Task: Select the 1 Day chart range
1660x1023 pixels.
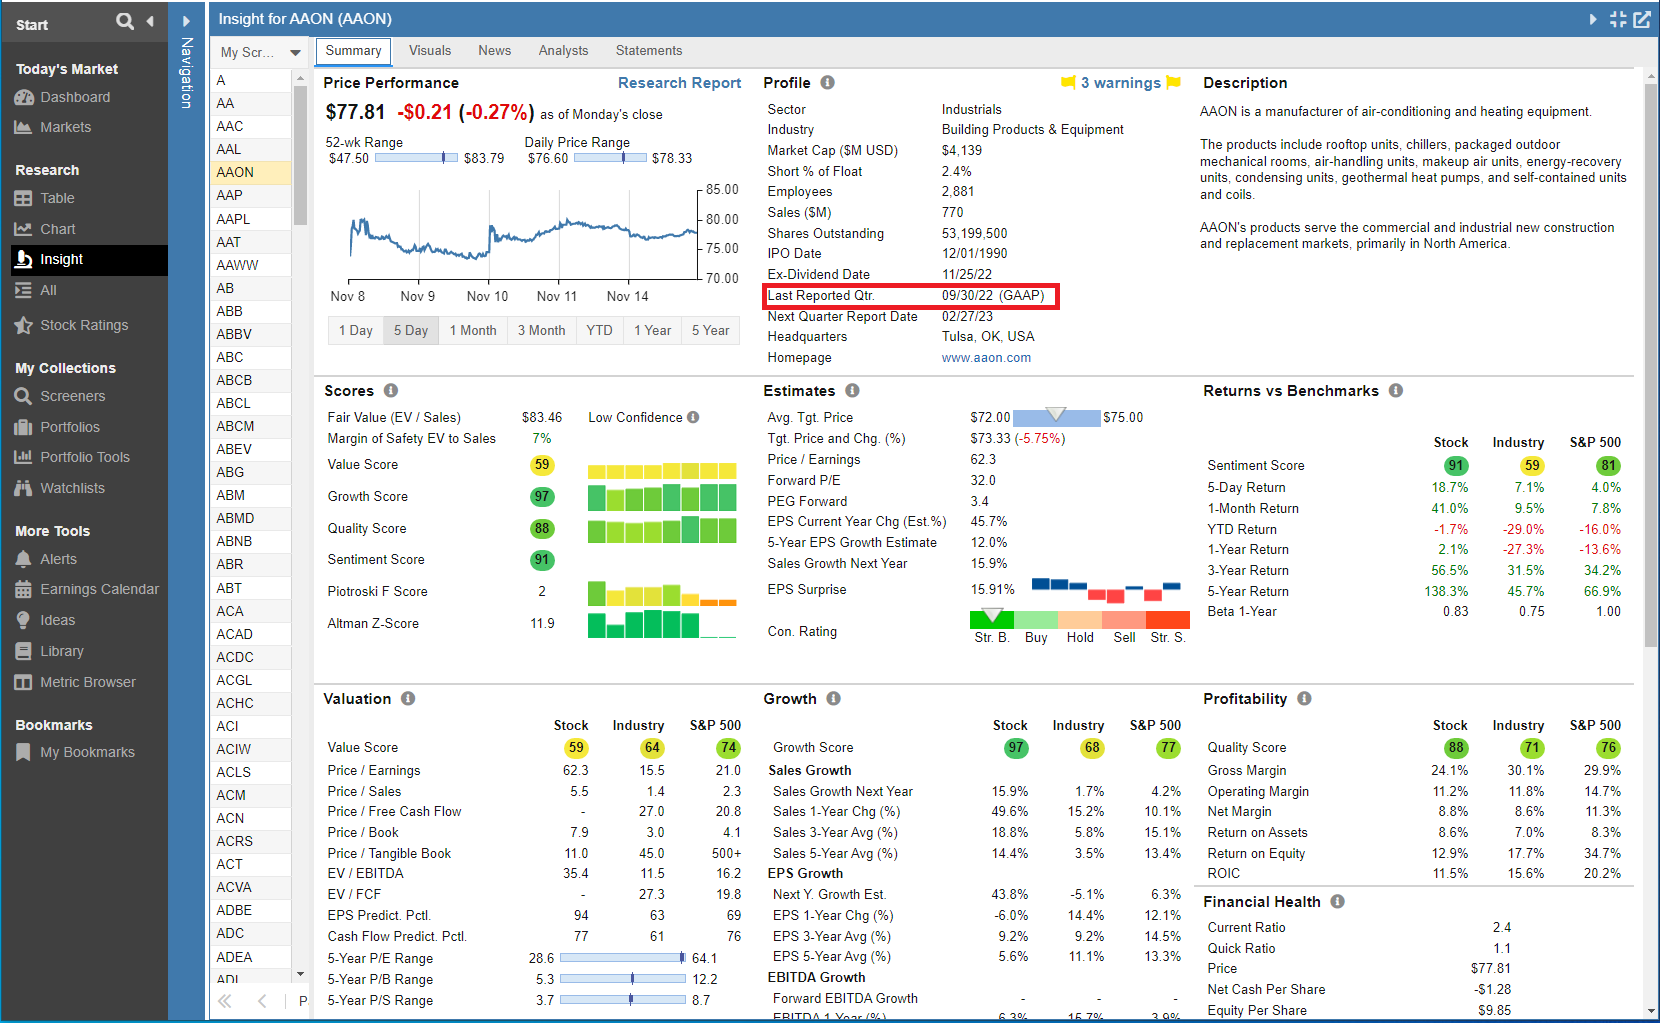Action: (x=355, y=331)
